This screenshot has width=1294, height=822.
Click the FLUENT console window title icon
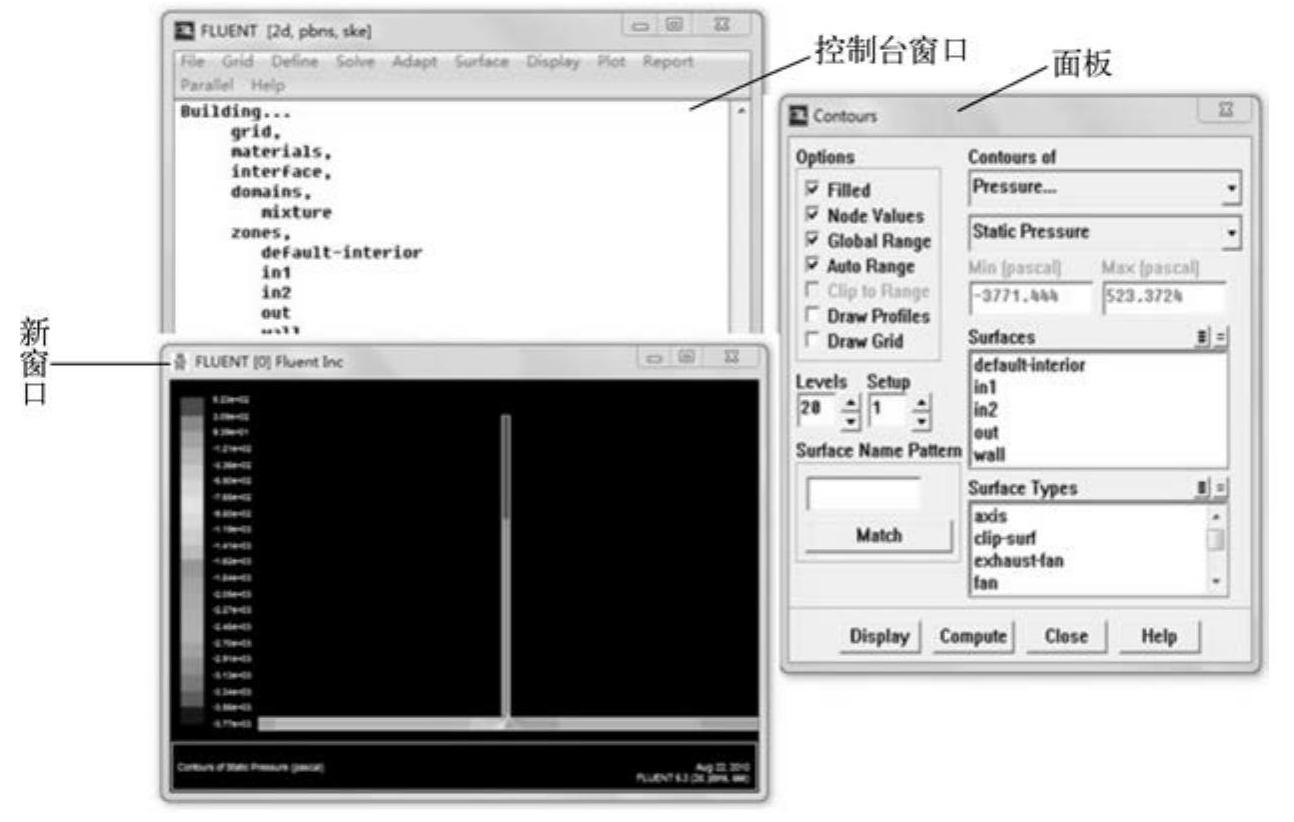pyautogui.click(x=183, y=32)
